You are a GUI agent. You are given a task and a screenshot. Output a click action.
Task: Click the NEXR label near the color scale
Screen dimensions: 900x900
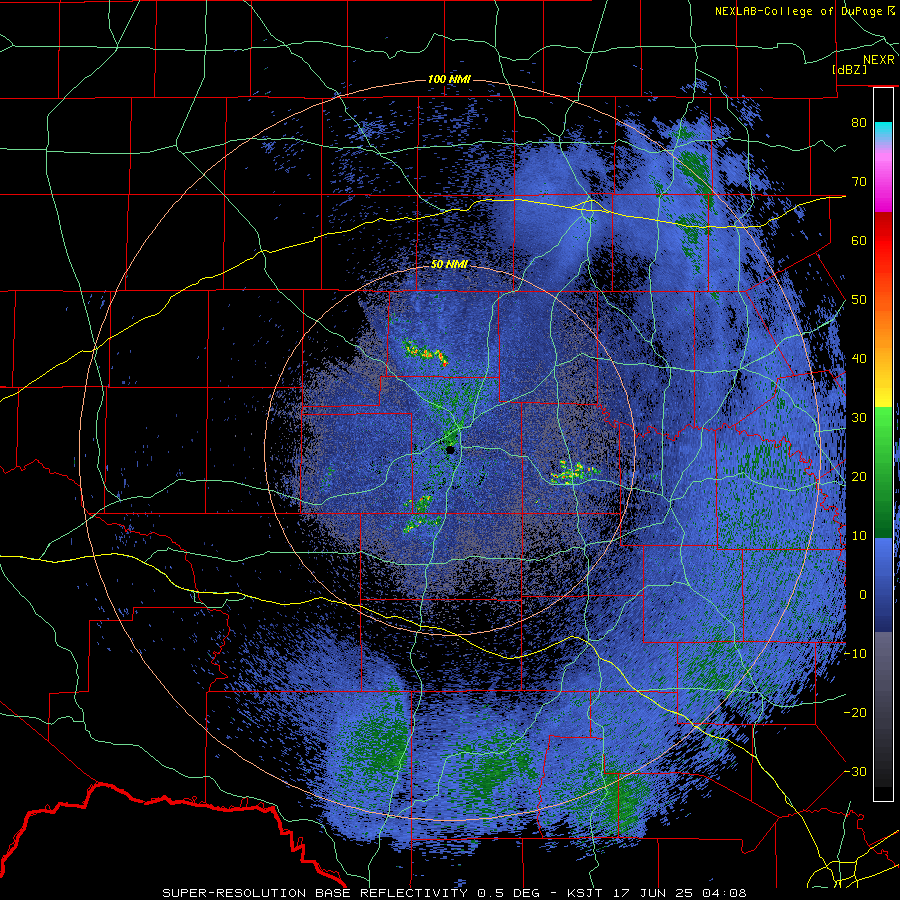[879, 60]
